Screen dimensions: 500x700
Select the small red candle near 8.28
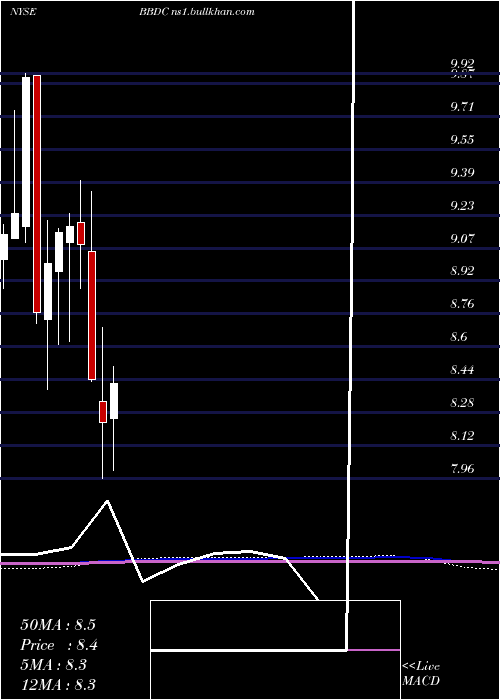[103, 412]
